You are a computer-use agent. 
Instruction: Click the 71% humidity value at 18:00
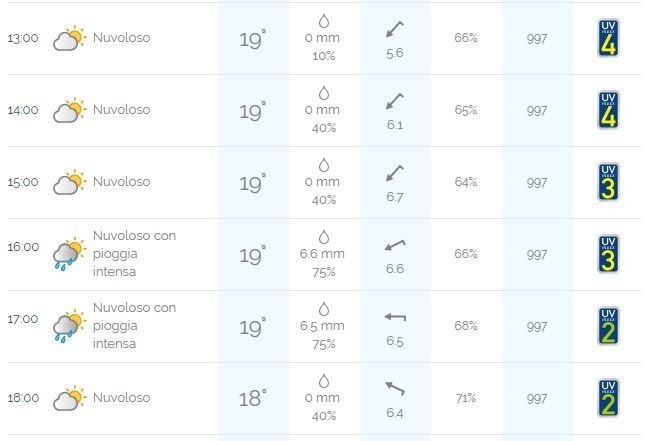click(x=465, y=398)
